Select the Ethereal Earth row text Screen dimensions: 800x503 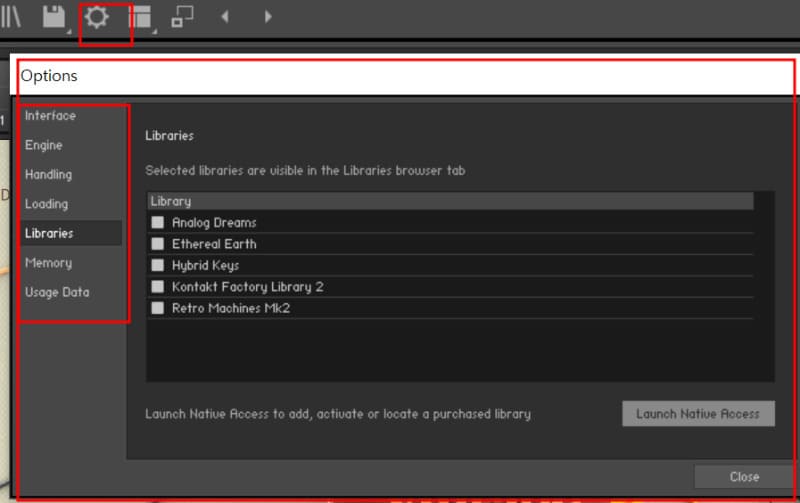pyautogui.click(x=214, y=244)
